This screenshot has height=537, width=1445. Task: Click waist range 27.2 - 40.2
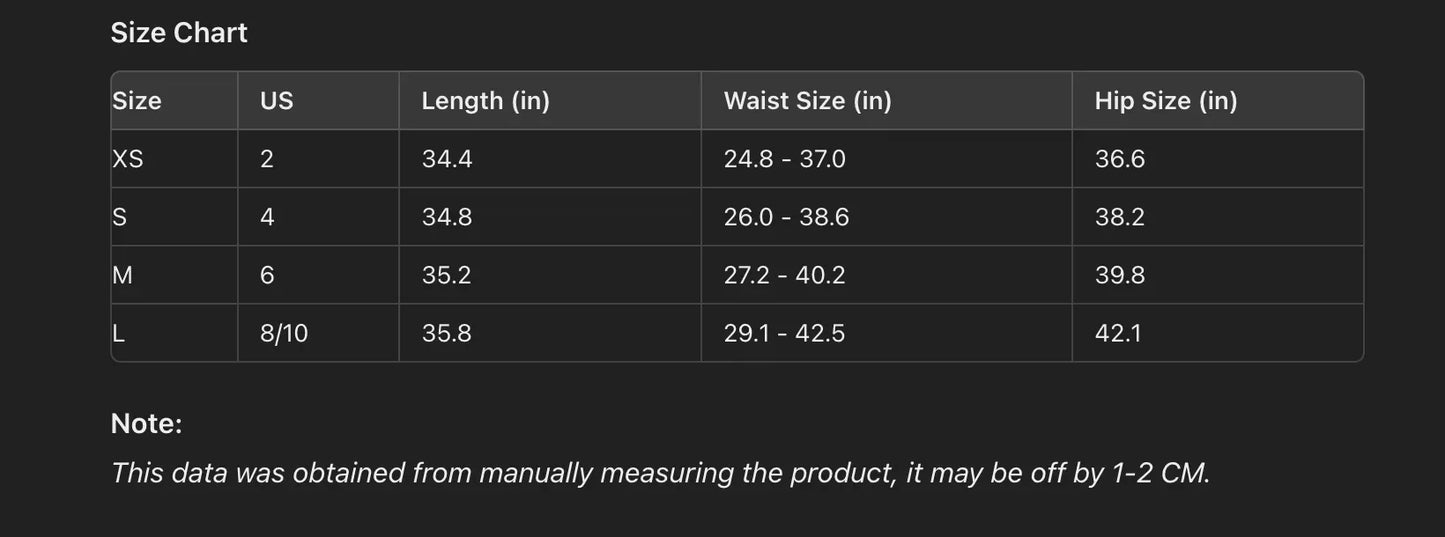coord(784,275)
